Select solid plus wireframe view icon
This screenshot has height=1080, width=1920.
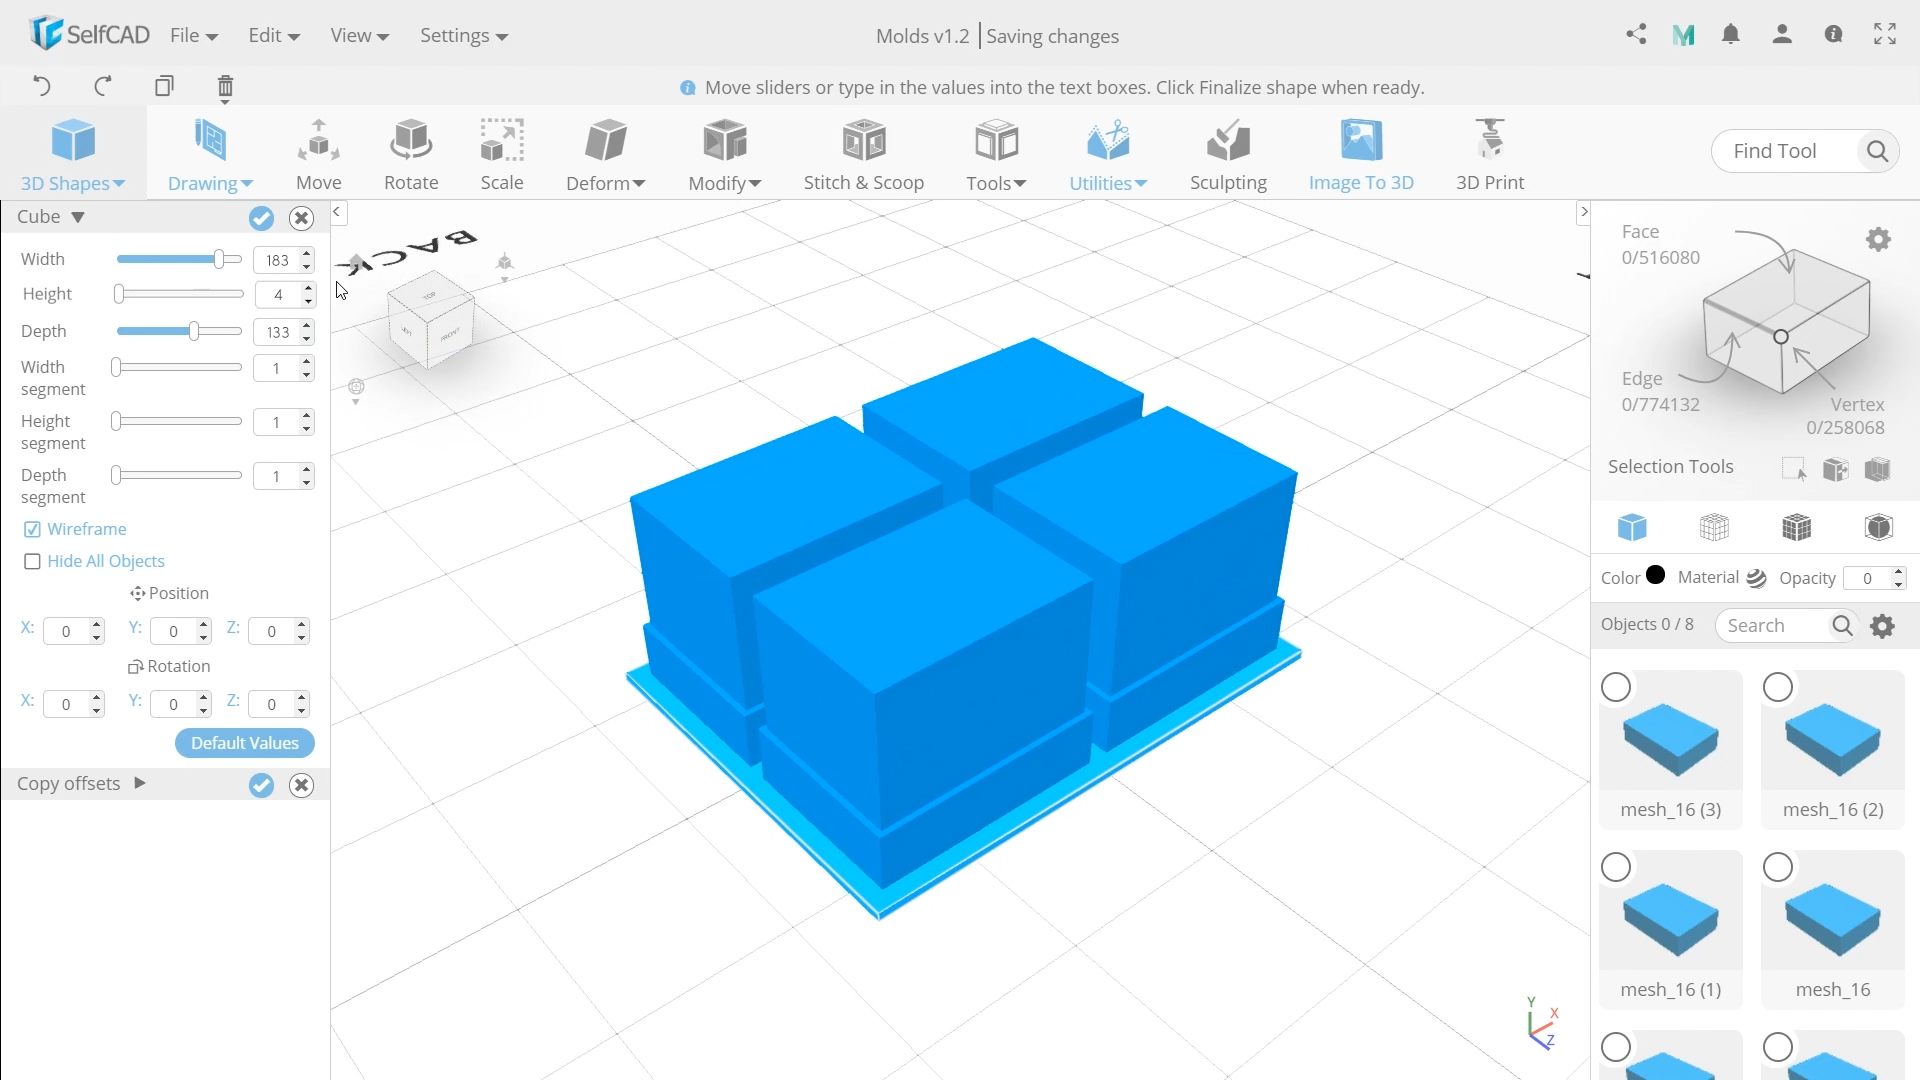pos(1796,527)
